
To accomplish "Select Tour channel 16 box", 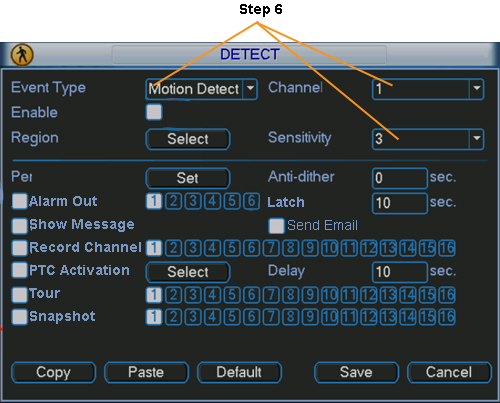I will tap(447, 295).
